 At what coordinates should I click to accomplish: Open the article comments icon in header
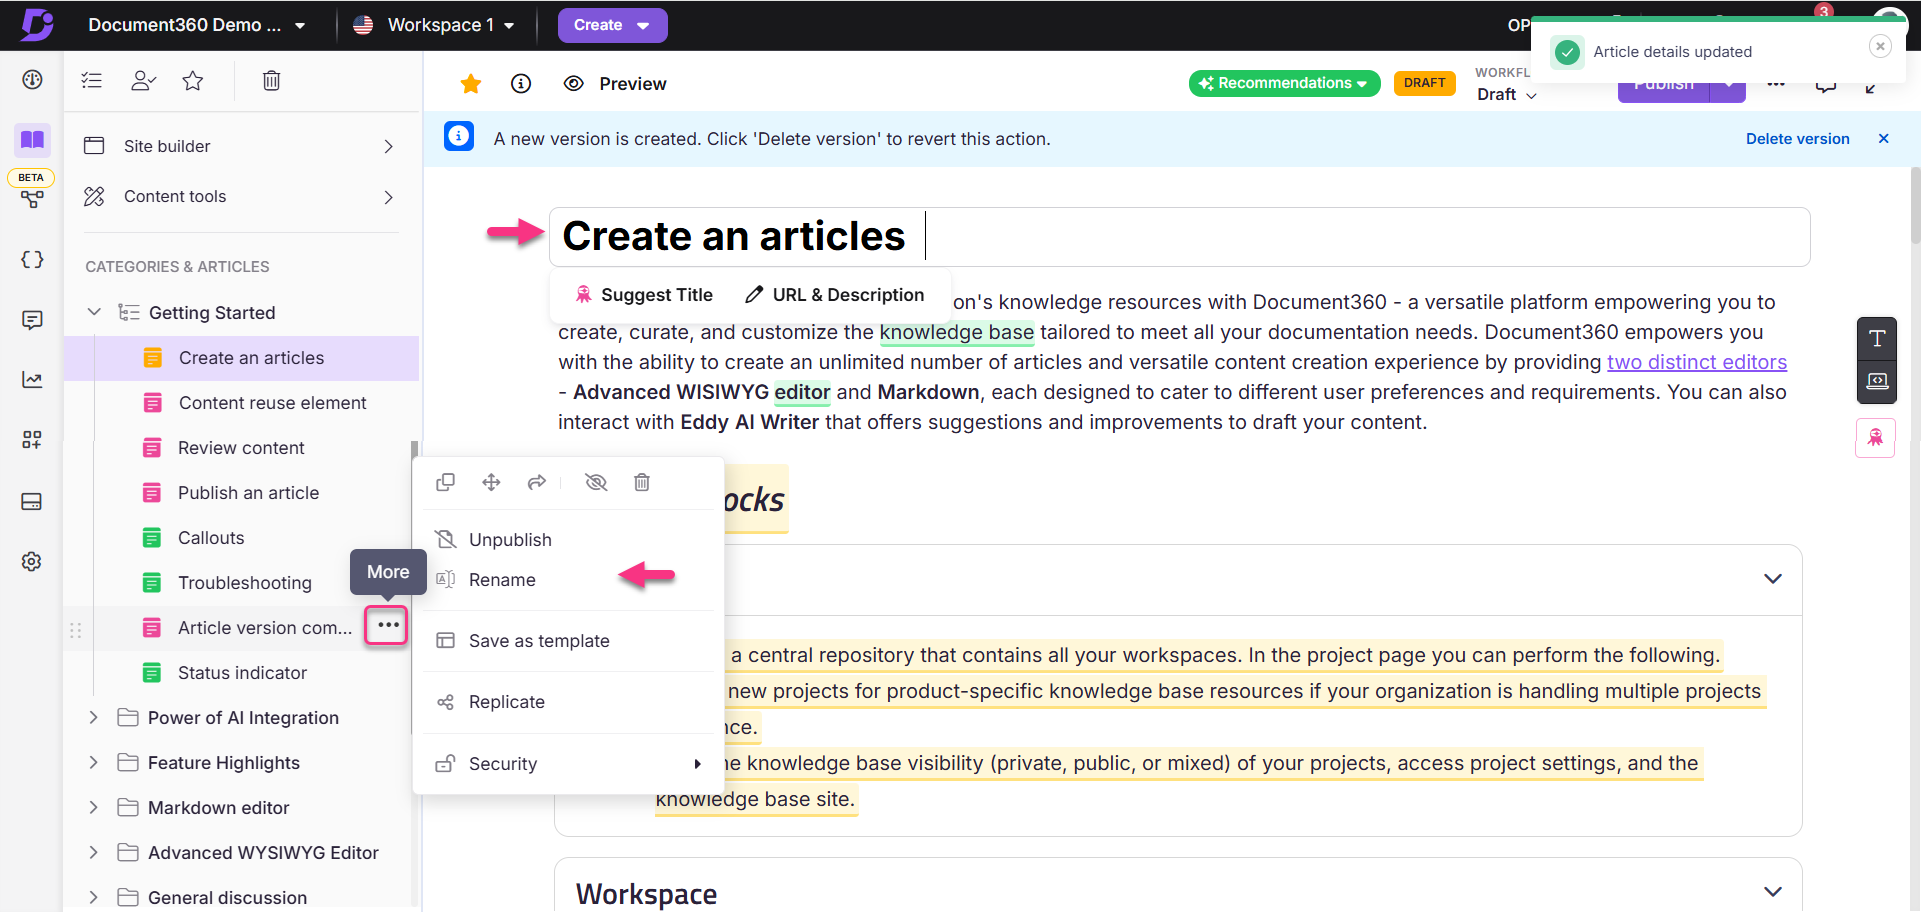click(1826, 87)
